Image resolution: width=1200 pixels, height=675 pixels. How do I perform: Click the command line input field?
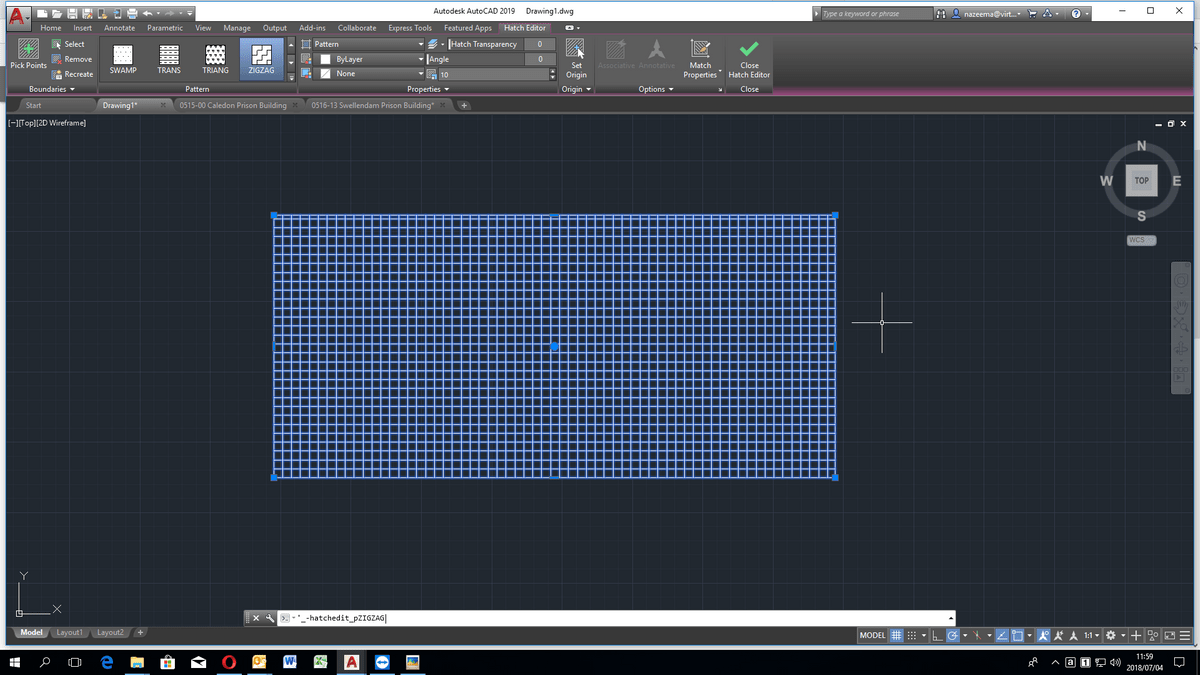point(500,617)
